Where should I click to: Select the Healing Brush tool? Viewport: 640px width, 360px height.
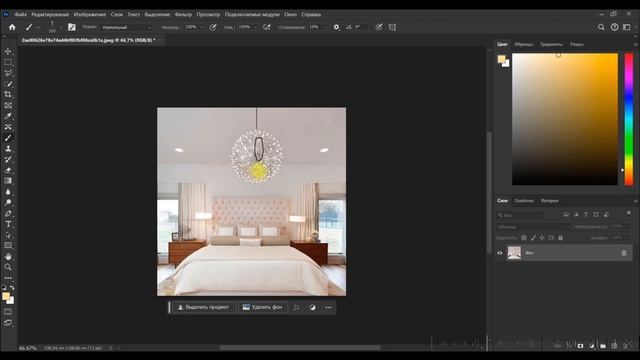[8, 127]
